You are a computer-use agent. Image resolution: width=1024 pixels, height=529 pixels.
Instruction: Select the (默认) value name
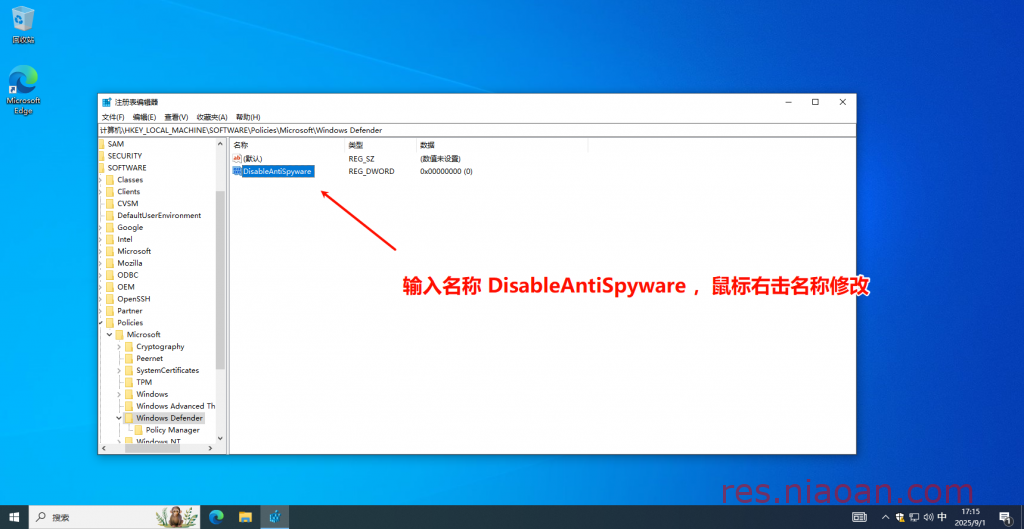[253, 159]
